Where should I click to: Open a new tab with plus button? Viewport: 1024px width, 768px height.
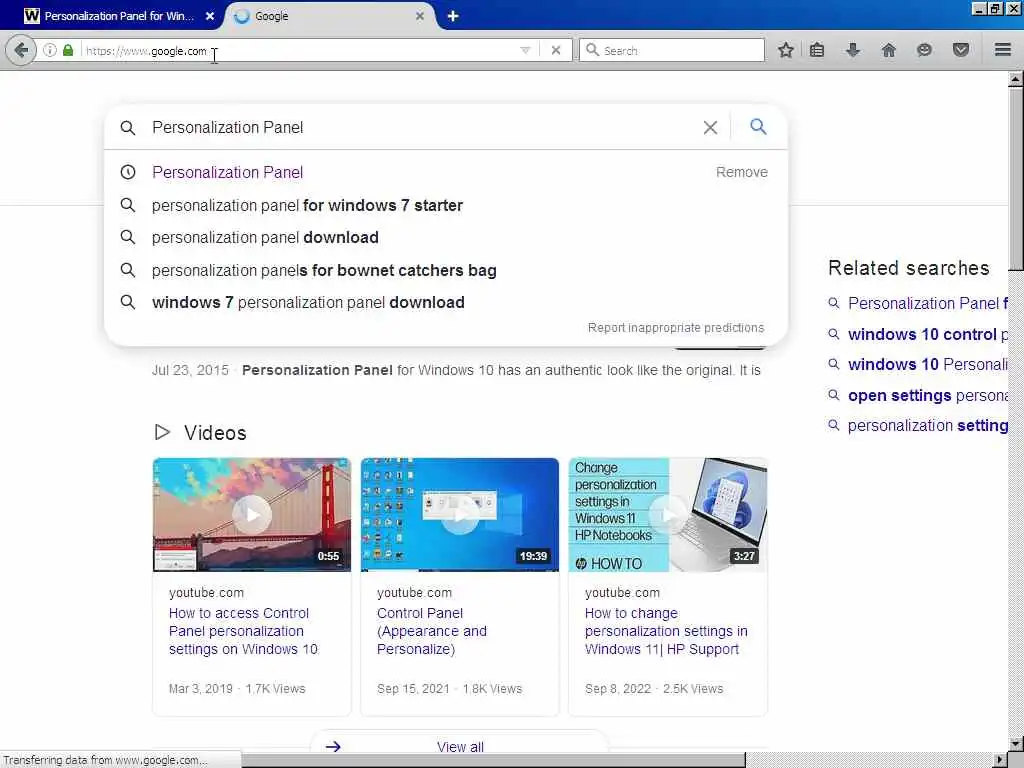pos(453,16)
